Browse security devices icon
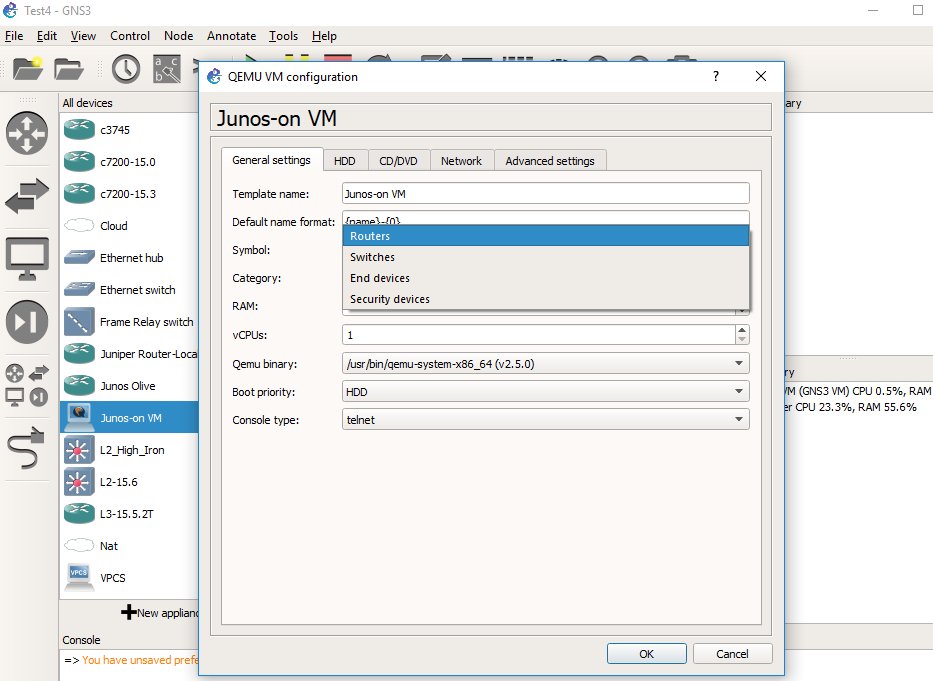933x681 pixels. click(x=27, y=322)
